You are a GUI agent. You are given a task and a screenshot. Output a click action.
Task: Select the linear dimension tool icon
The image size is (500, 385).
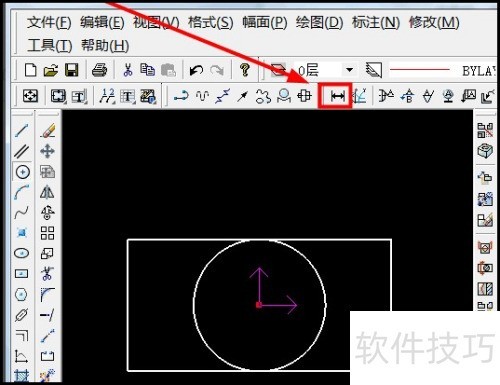pos(337,97)
